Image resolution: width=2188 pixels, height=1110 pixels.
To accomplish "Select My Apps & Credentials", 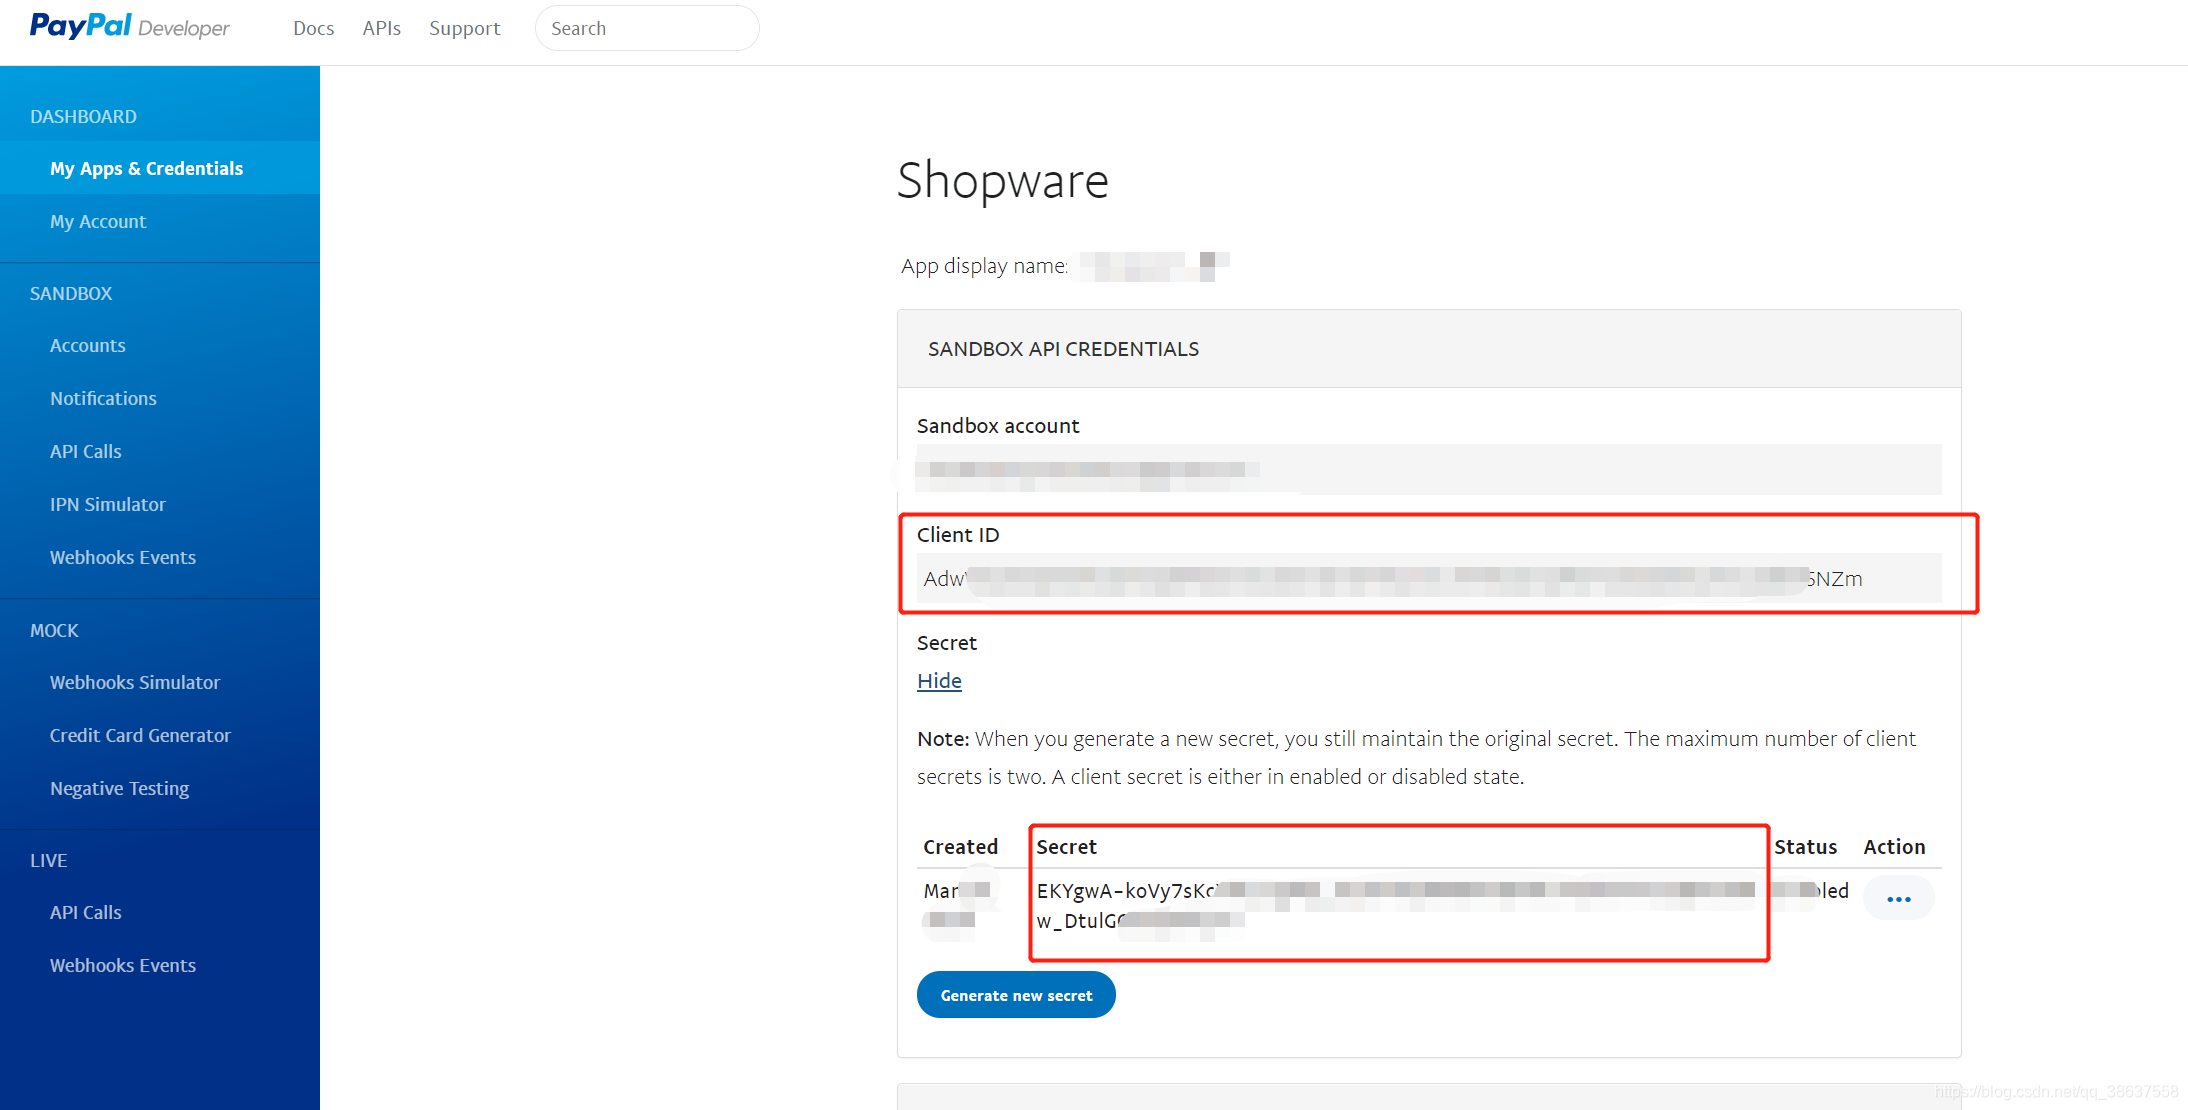I will pyautogui.click(x=146, y=168).
